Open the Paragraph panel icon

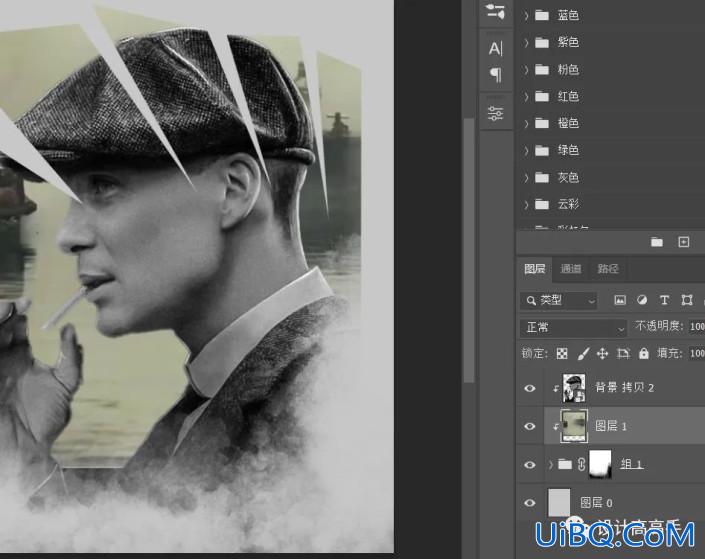click(495, 74)
